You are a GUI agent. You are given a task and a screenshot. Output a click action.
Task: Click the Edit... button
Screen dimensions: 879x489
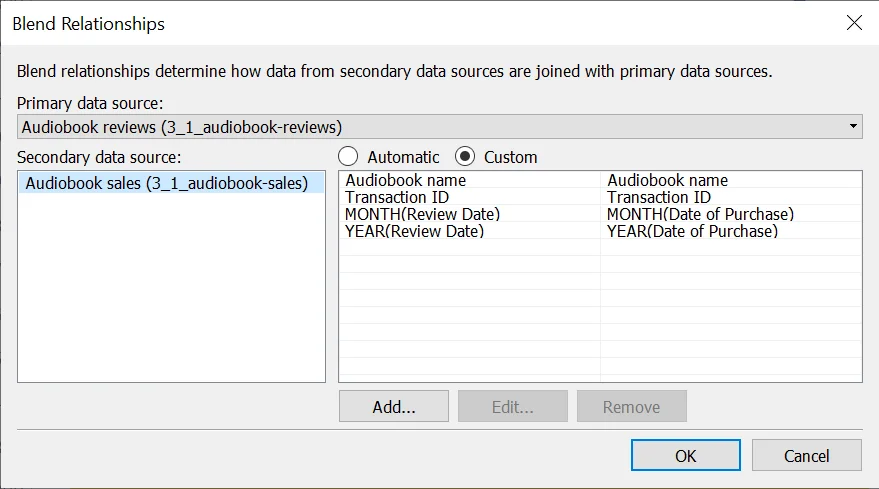click(x=512, y=407)
